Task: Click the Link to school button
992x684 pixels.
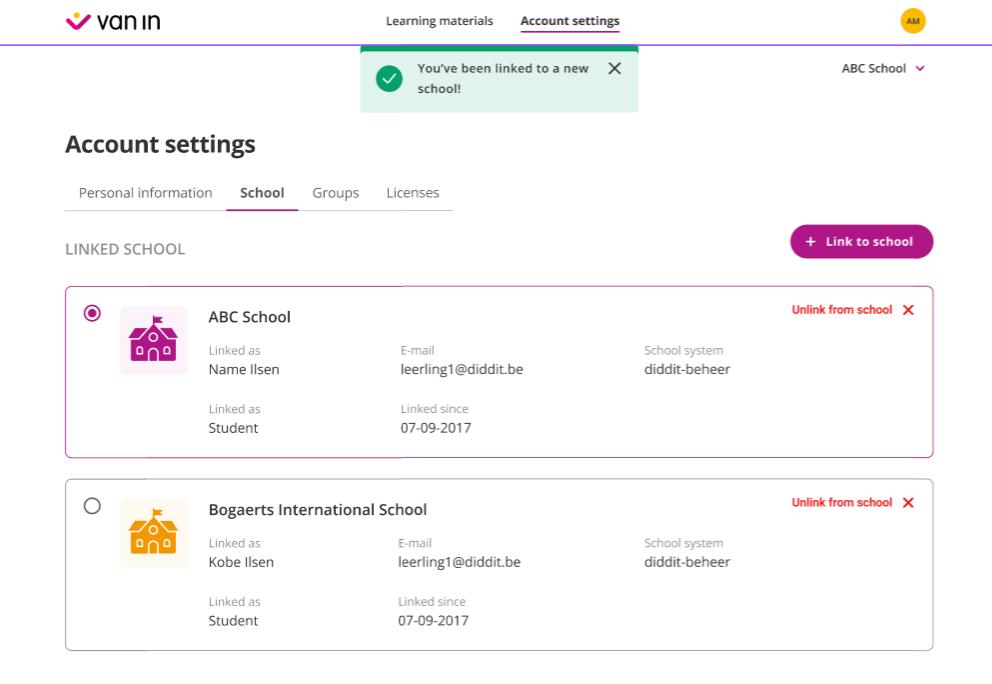Action: 860,242
